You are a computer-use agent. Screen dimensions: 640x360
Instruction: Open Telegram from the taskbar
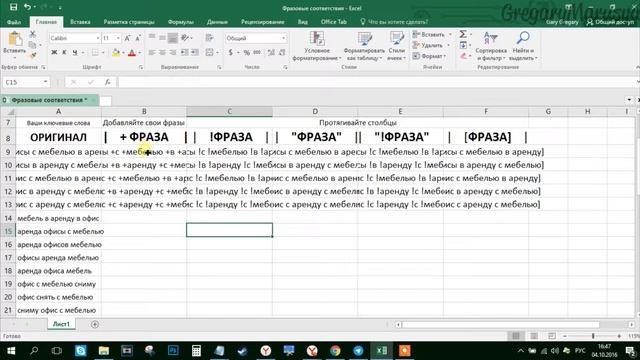click(x=358, y=351)
